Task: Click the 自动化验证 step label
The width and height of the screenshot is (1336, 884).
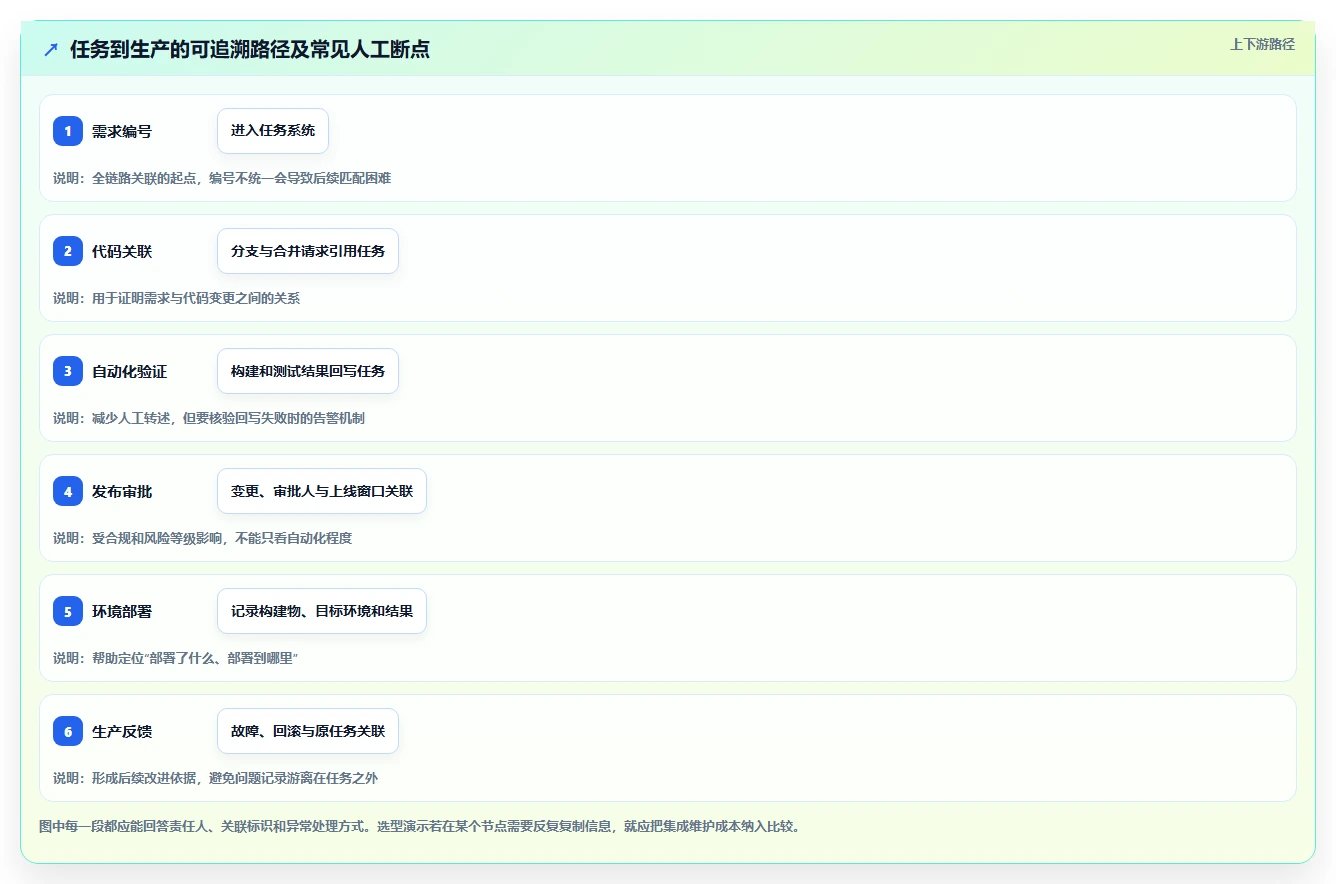Action: point(130,371)
